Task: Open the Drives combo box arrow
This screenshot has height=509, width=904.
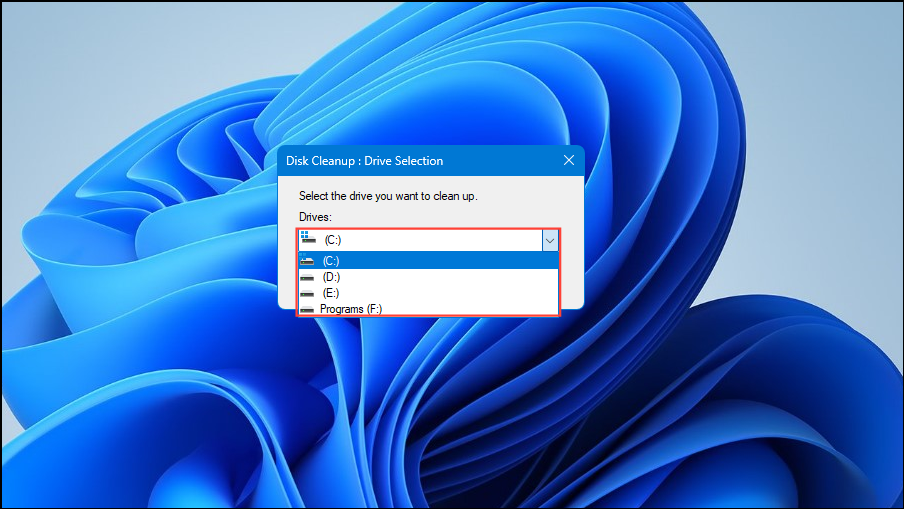Action: [x=550, y=240]
